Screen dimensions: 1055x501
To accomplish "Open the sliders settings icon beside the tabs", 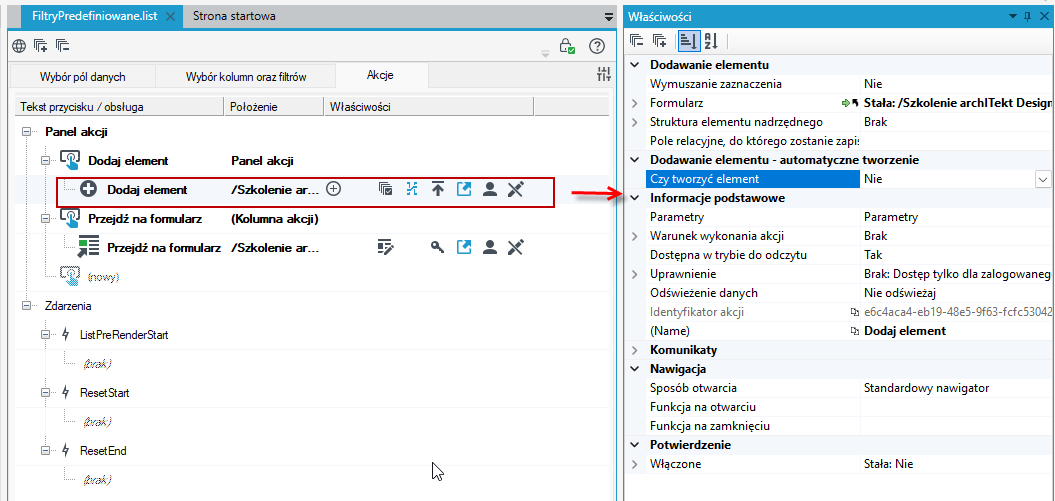I will click(x=604, y=75).
